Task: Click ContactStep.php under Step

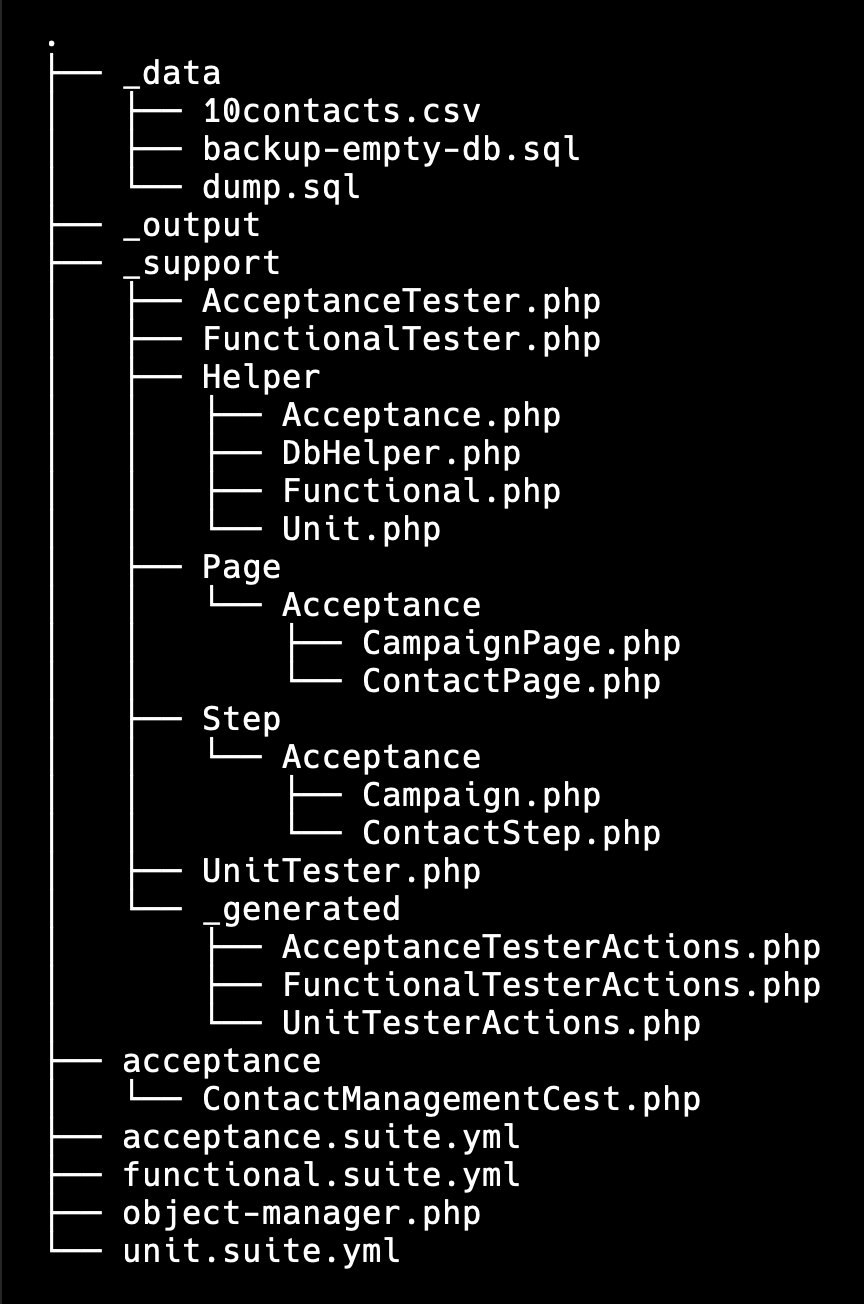Action: (511, 833)
